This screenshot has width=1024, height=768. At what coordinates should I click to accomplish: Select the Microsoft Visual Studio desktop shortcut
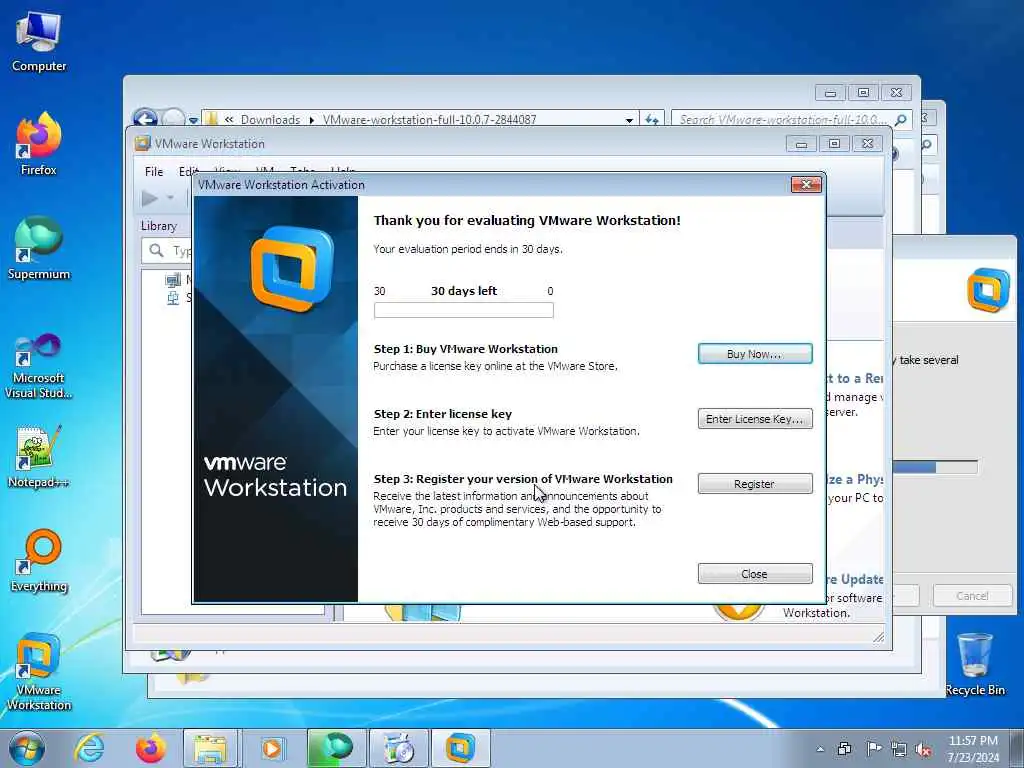pos(39,366)
